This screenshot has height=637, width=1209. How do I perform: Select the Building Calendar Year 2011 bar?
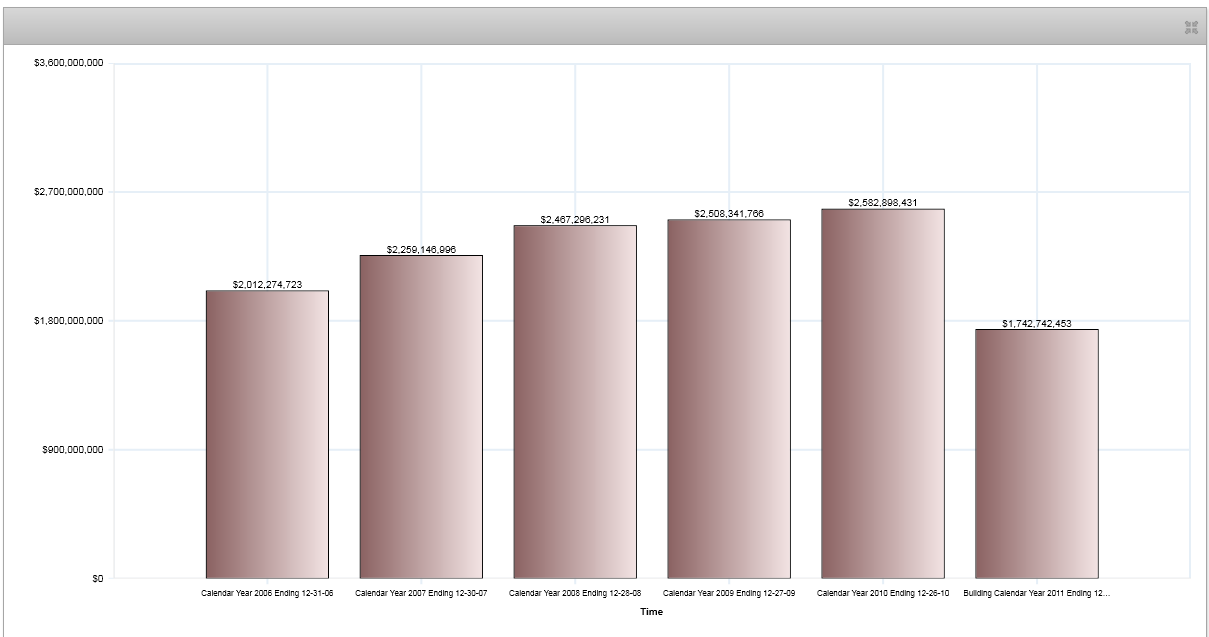point(1037,453)
